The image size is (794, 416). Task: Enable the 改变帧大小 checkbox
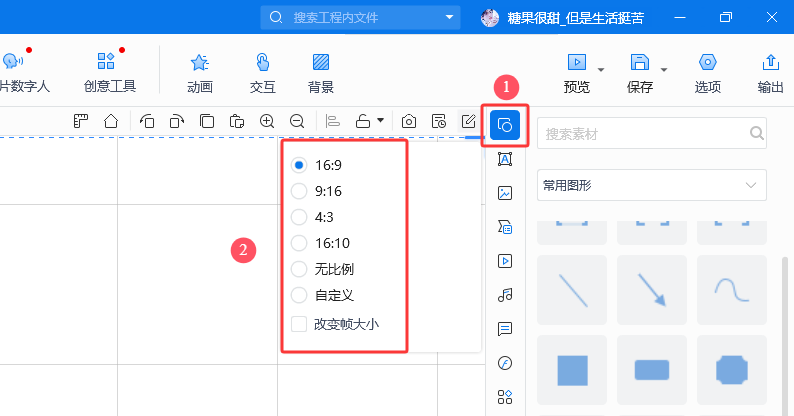pos(298,324)
